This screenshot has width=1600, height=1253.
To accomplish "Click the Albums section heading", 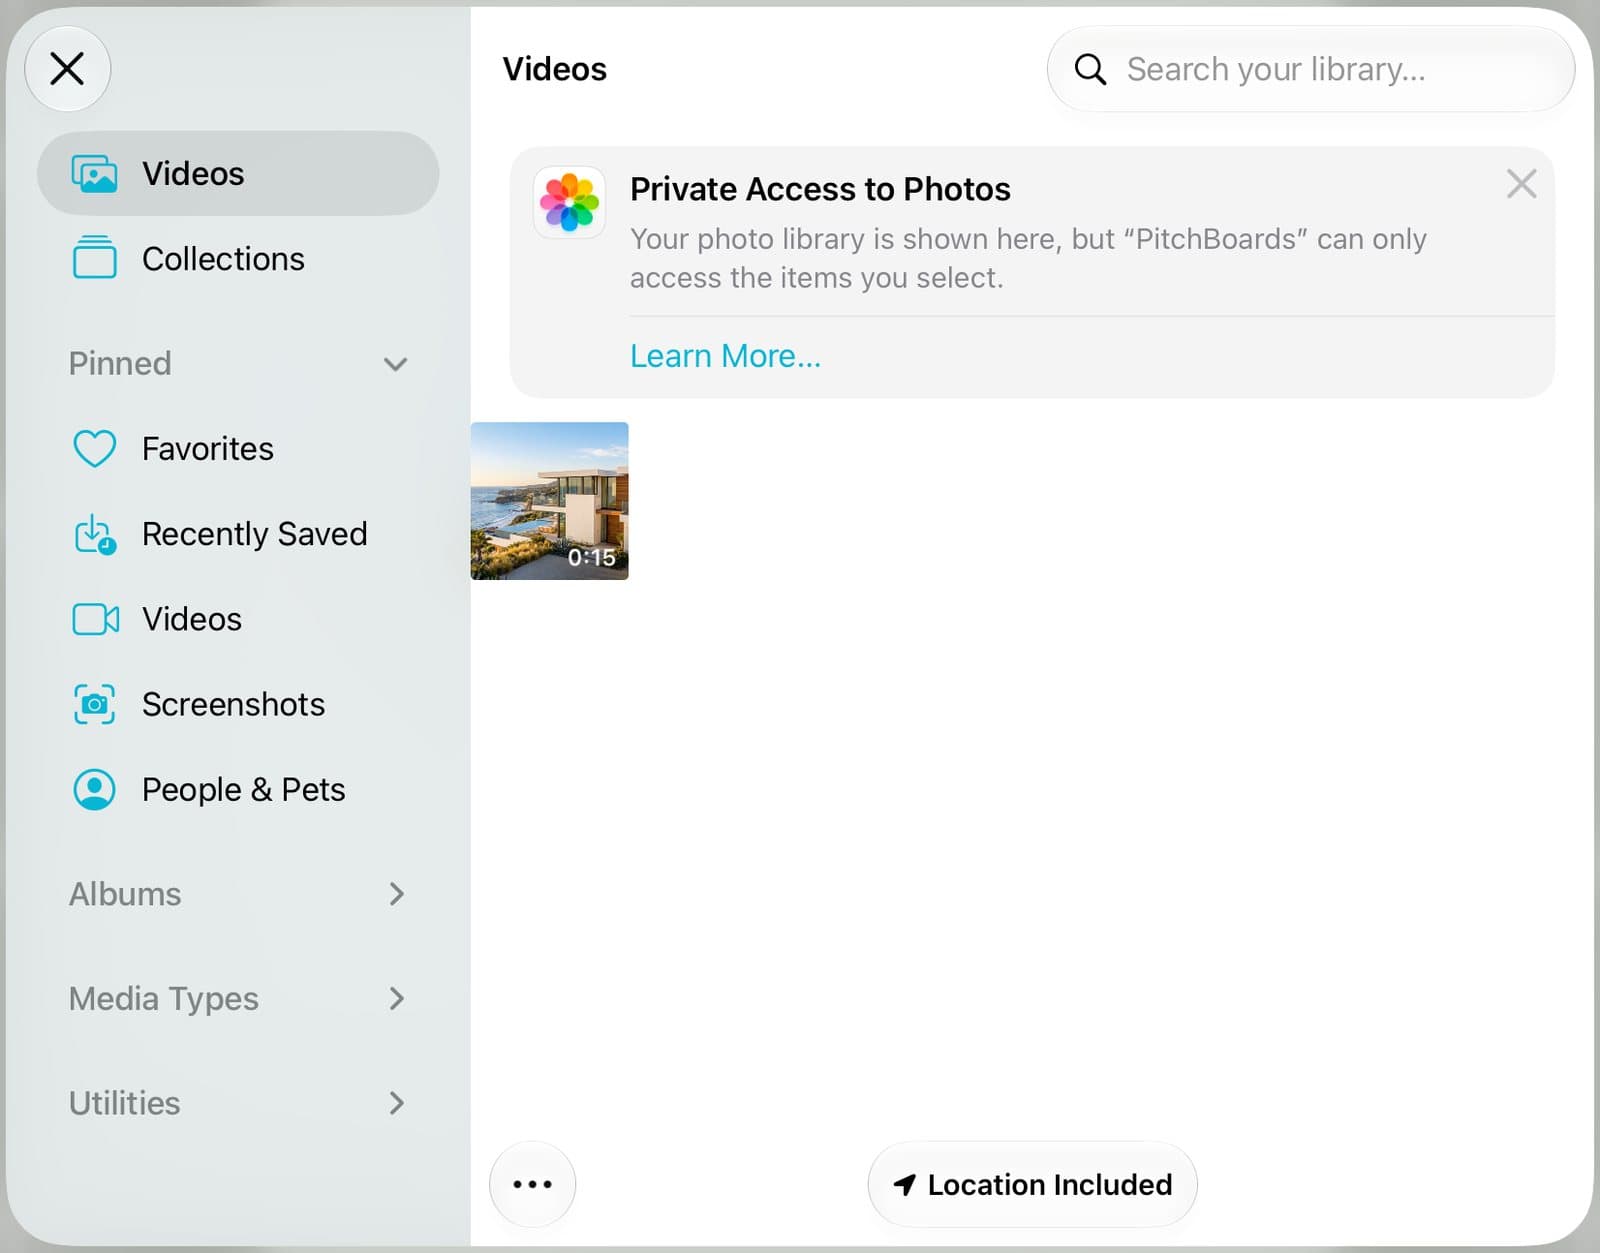I will 125,894.
